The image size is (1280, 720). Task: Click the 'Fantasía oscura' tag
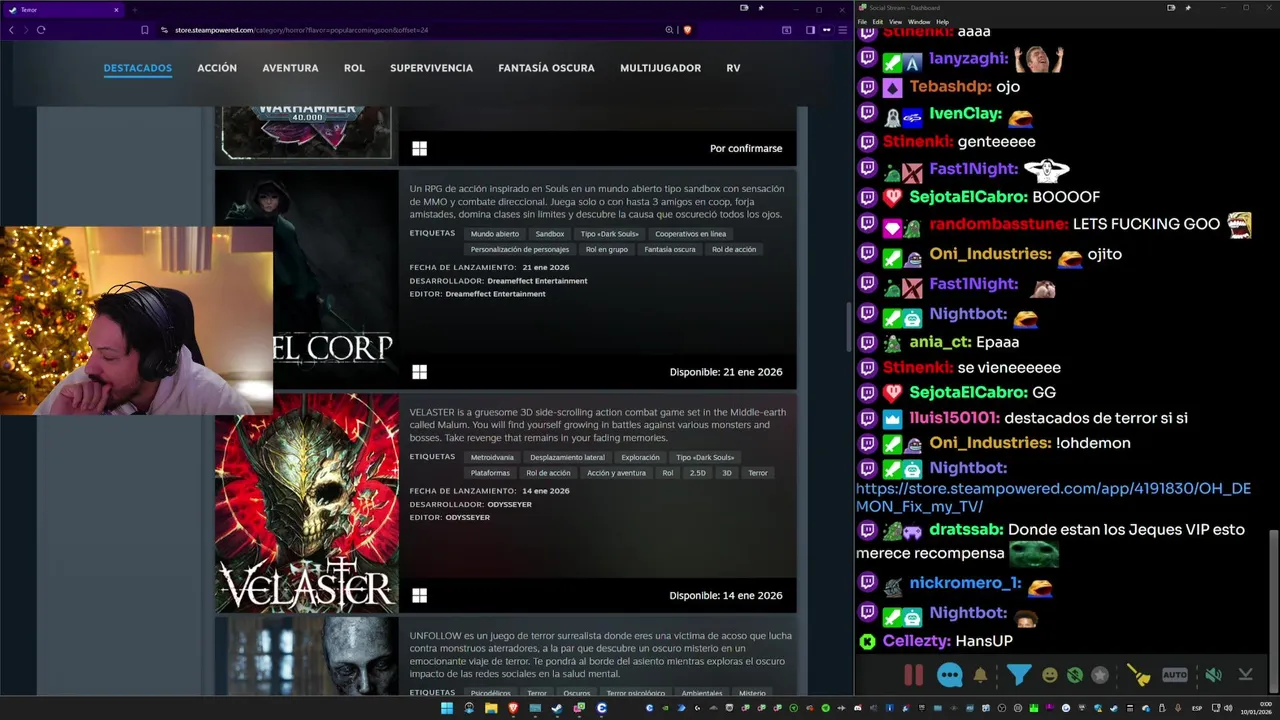670,249
